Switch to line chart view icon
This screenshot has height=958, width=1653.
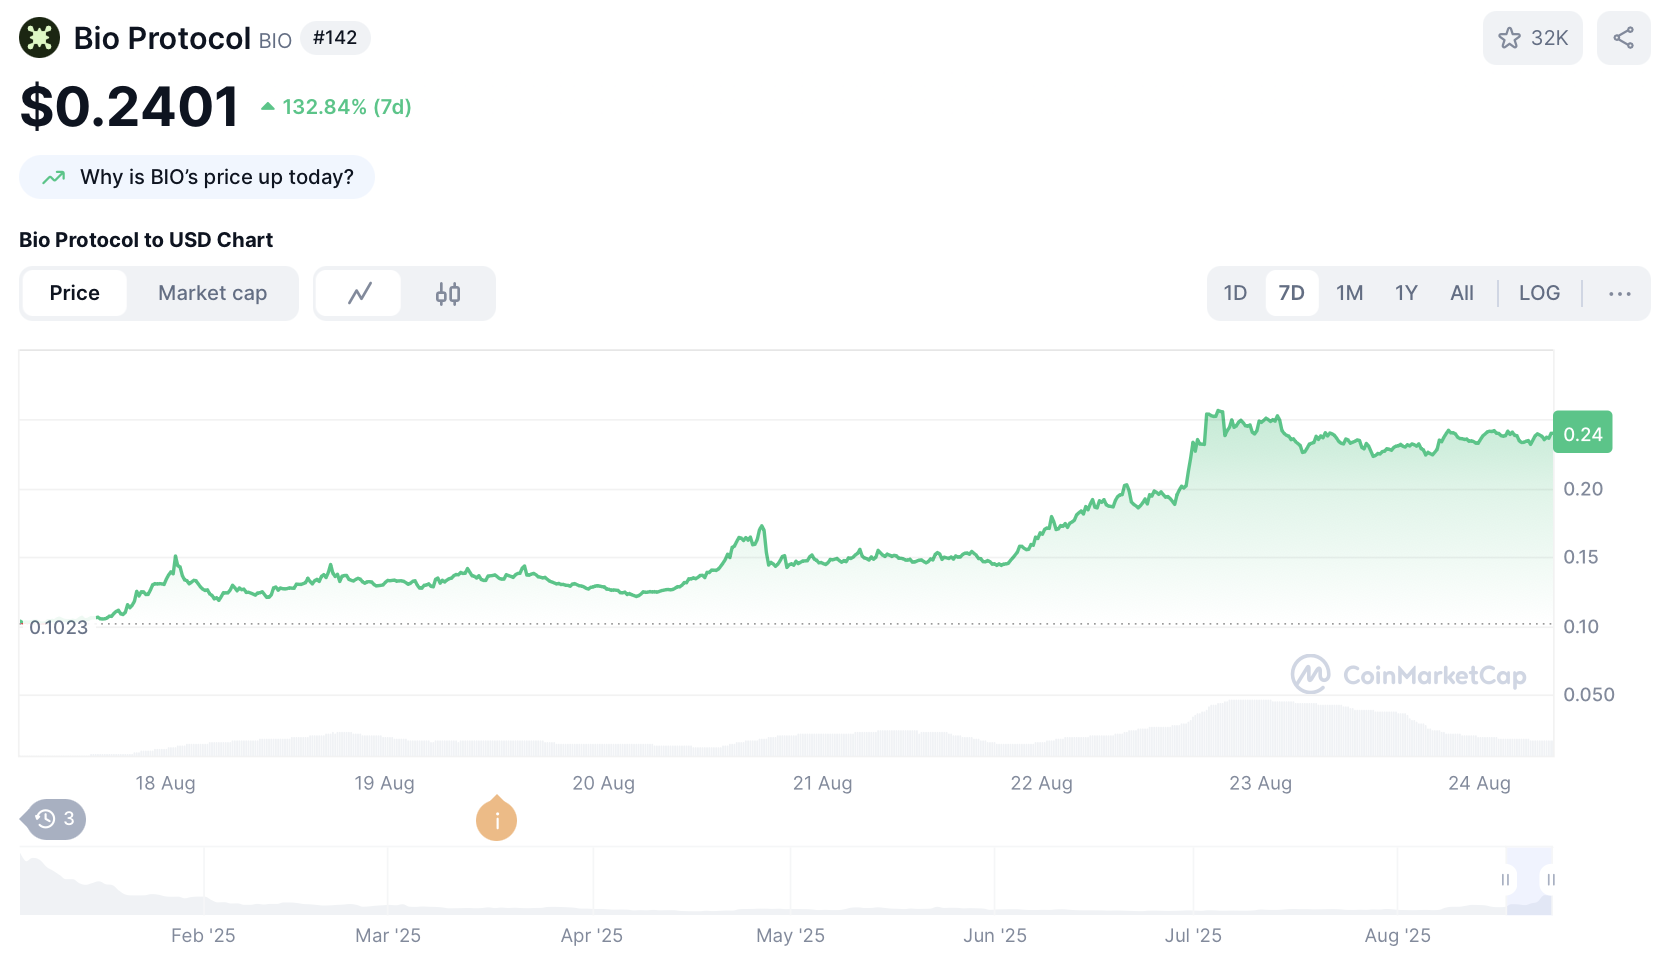click(359, 293)
